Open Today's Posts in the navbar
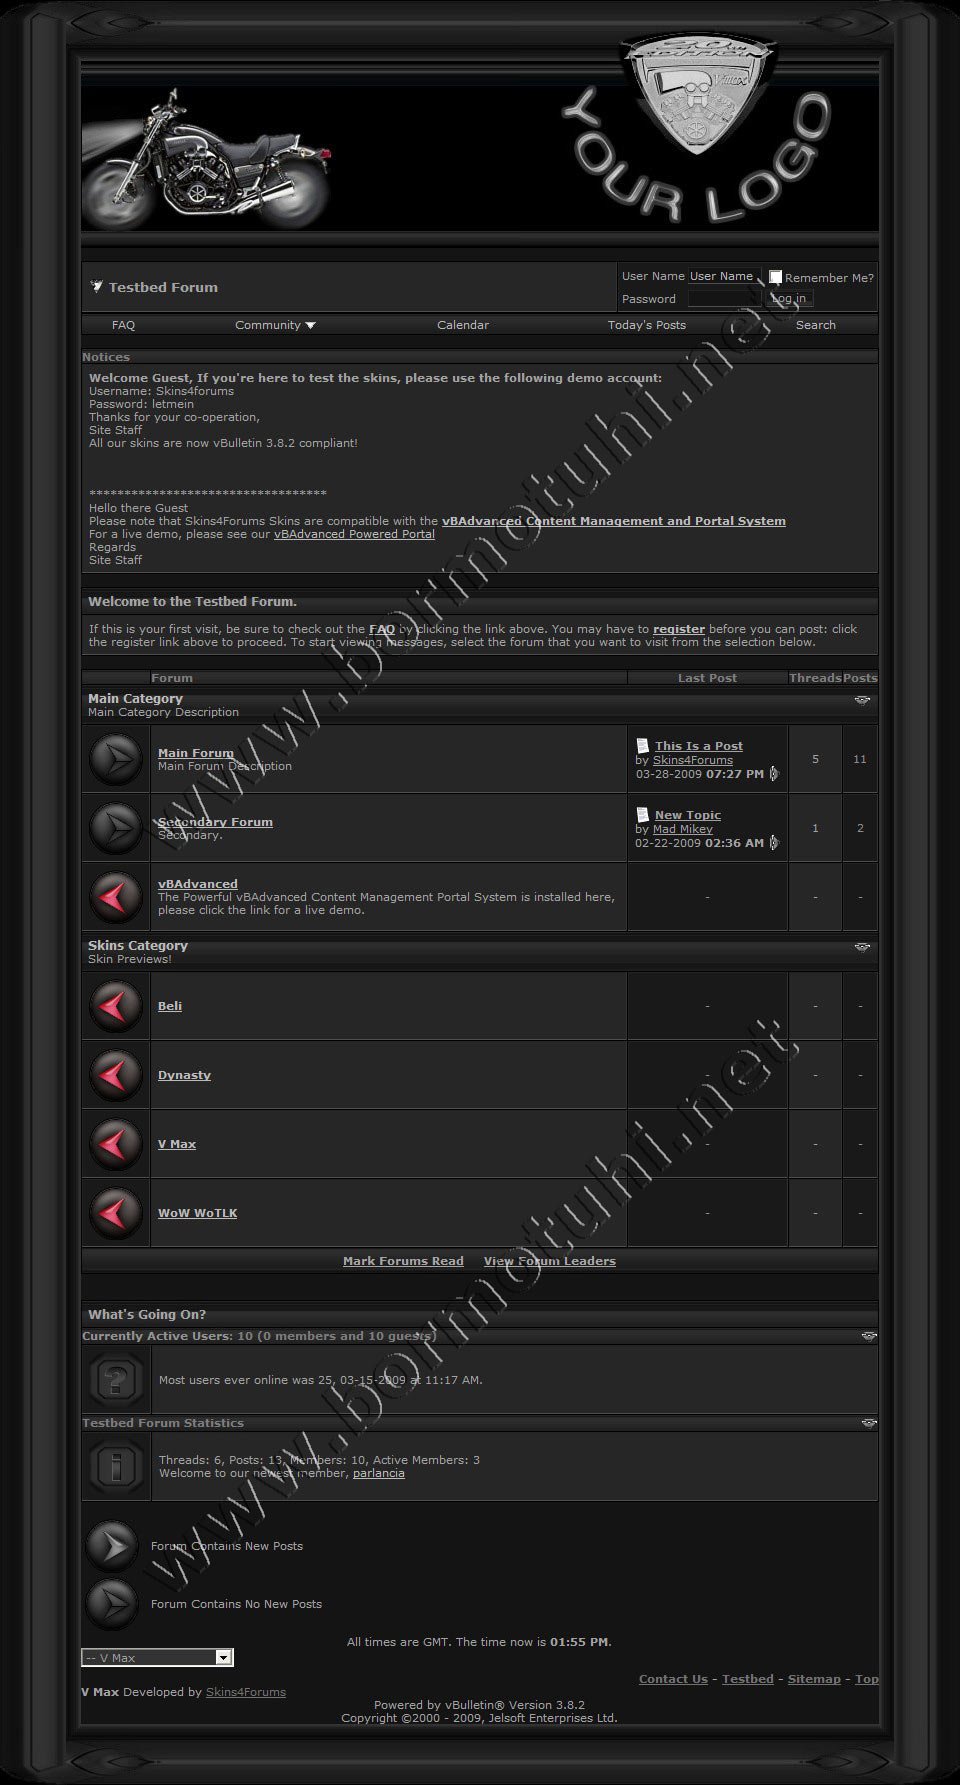Image resolution: width=960 pixels, height=1785 pixels. click(647, 325)
